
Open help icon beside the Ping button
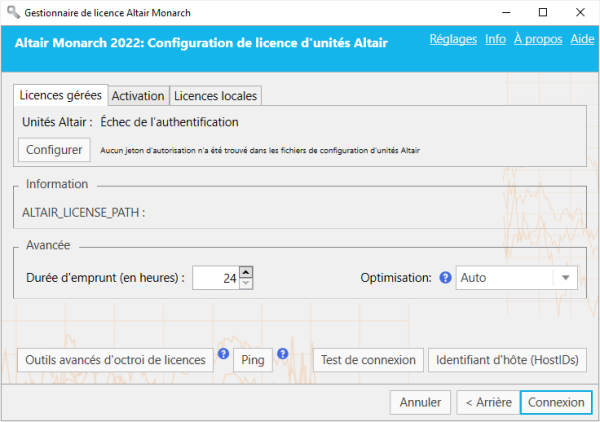[283, 354]
